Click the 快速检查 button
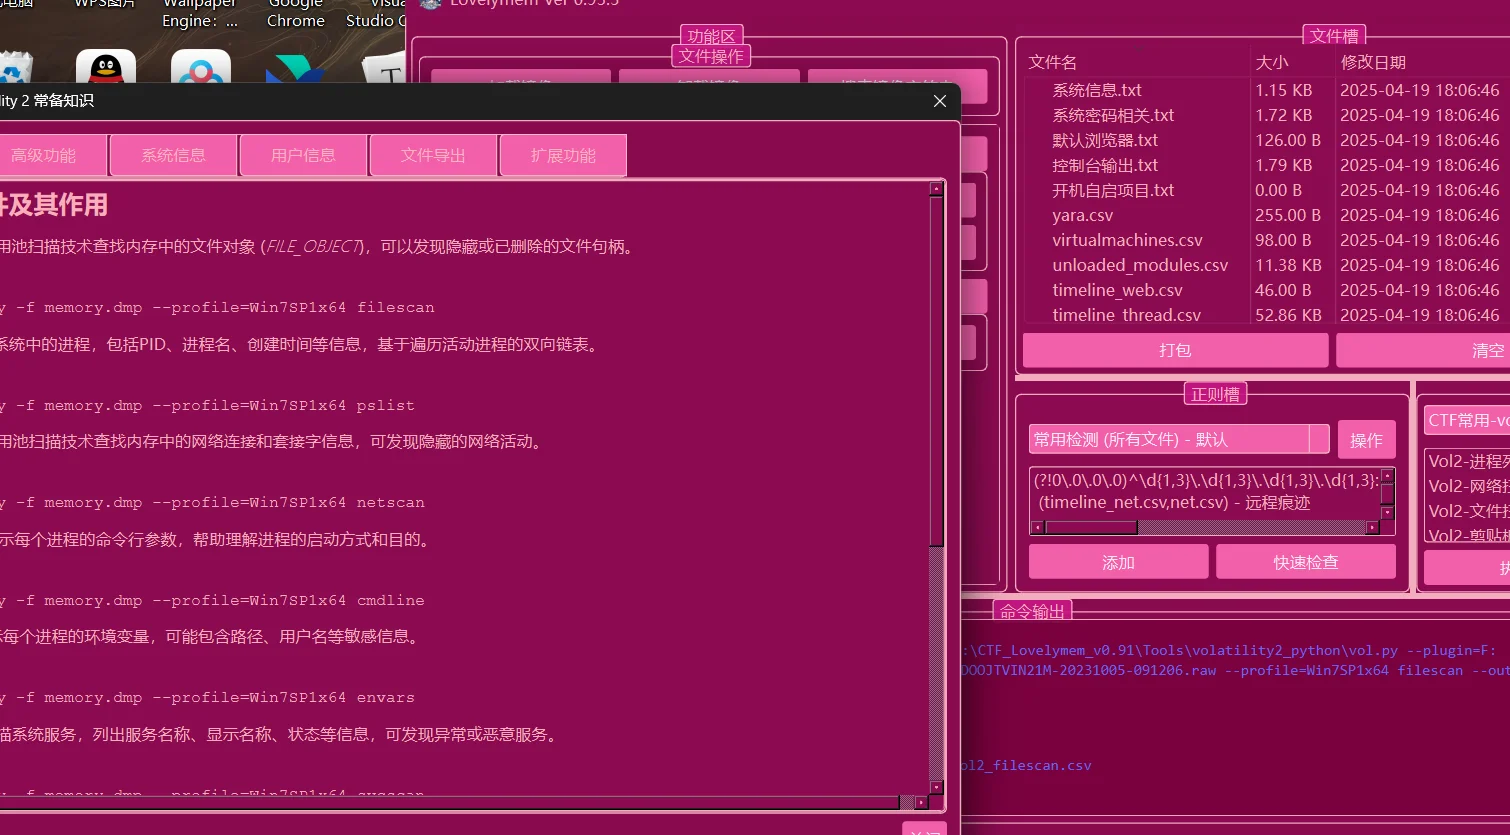This screenshot has height=835, width=1510. pos(1305,562)
